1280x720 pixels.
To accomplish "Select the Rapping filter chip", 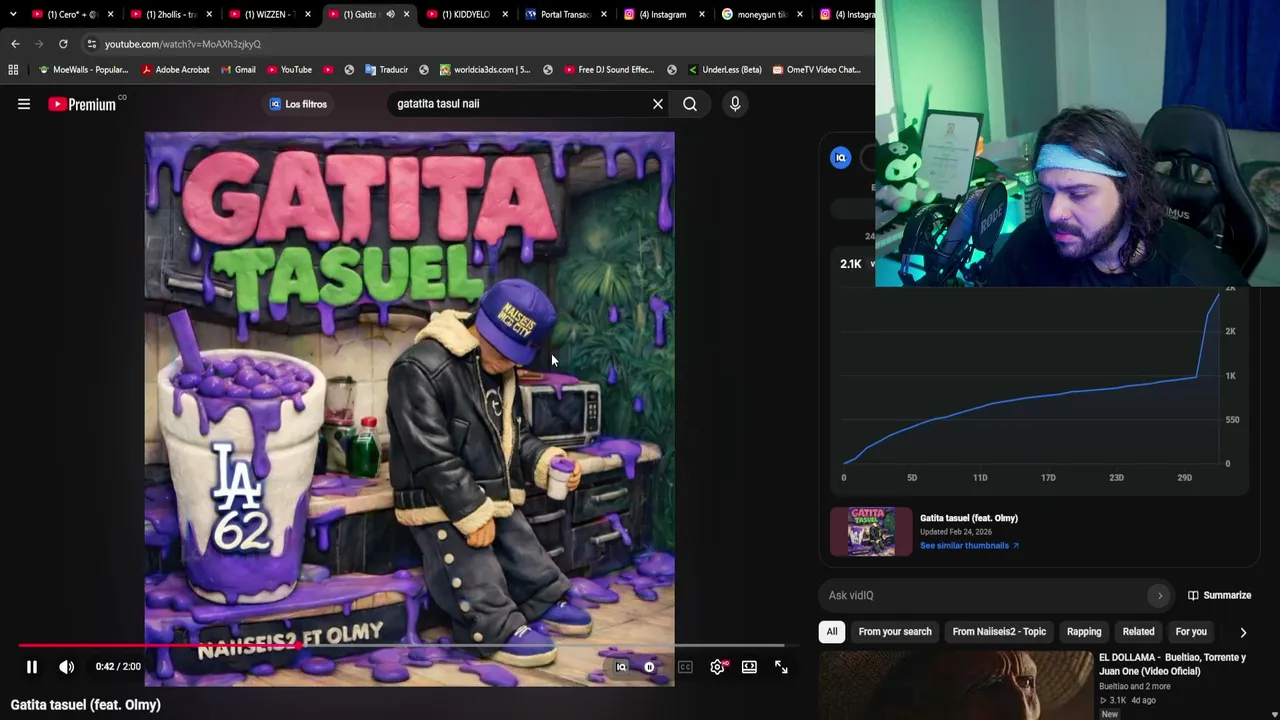I will pyautogui.click(x=1084, y=632).
